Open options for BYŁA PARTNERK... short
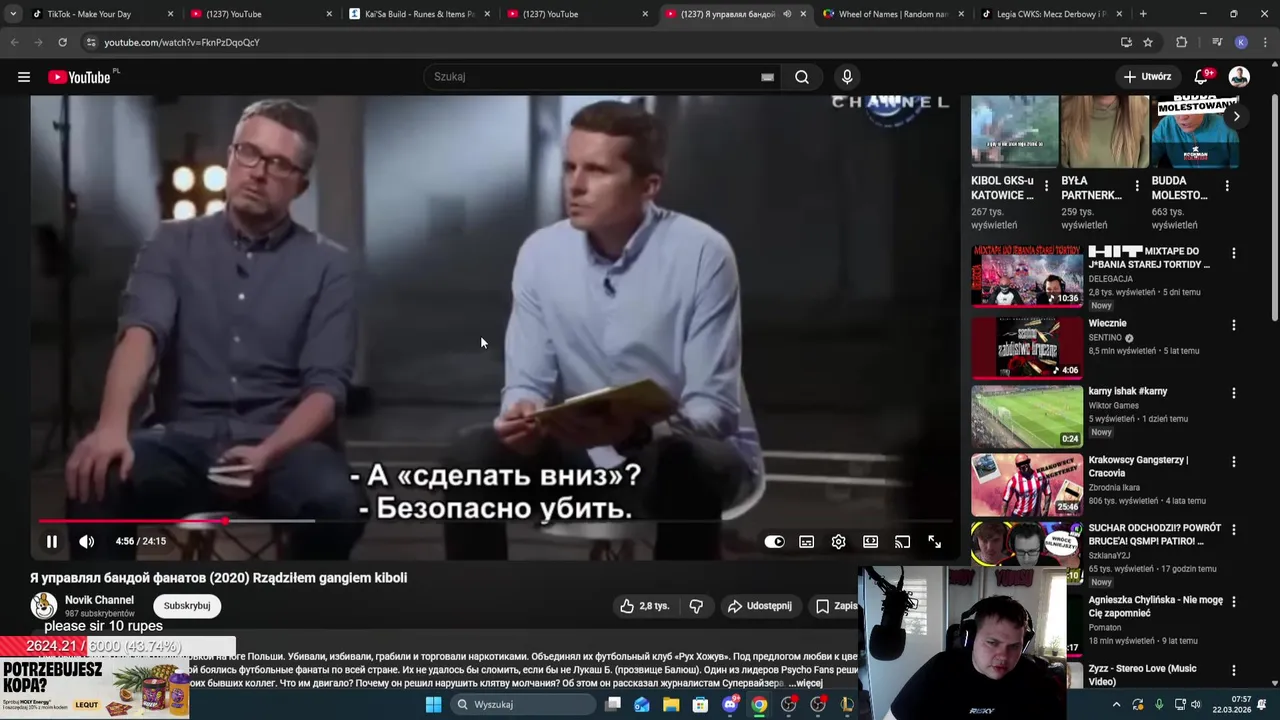1280x720 pixels. pos(1136,186)
